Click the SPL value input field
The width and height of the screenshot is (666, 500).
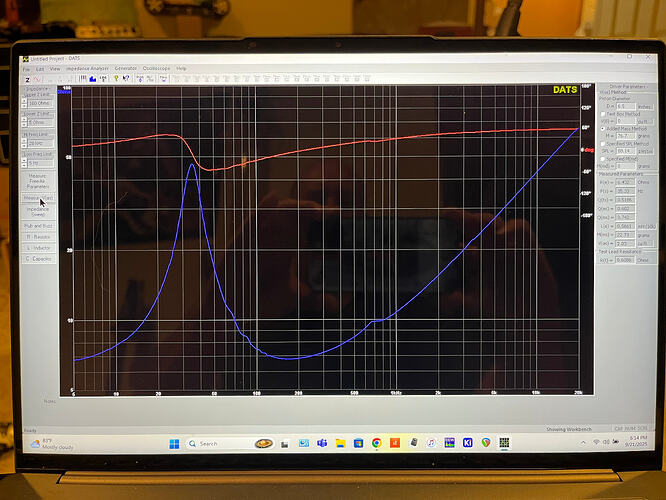(x=626, y=151)
